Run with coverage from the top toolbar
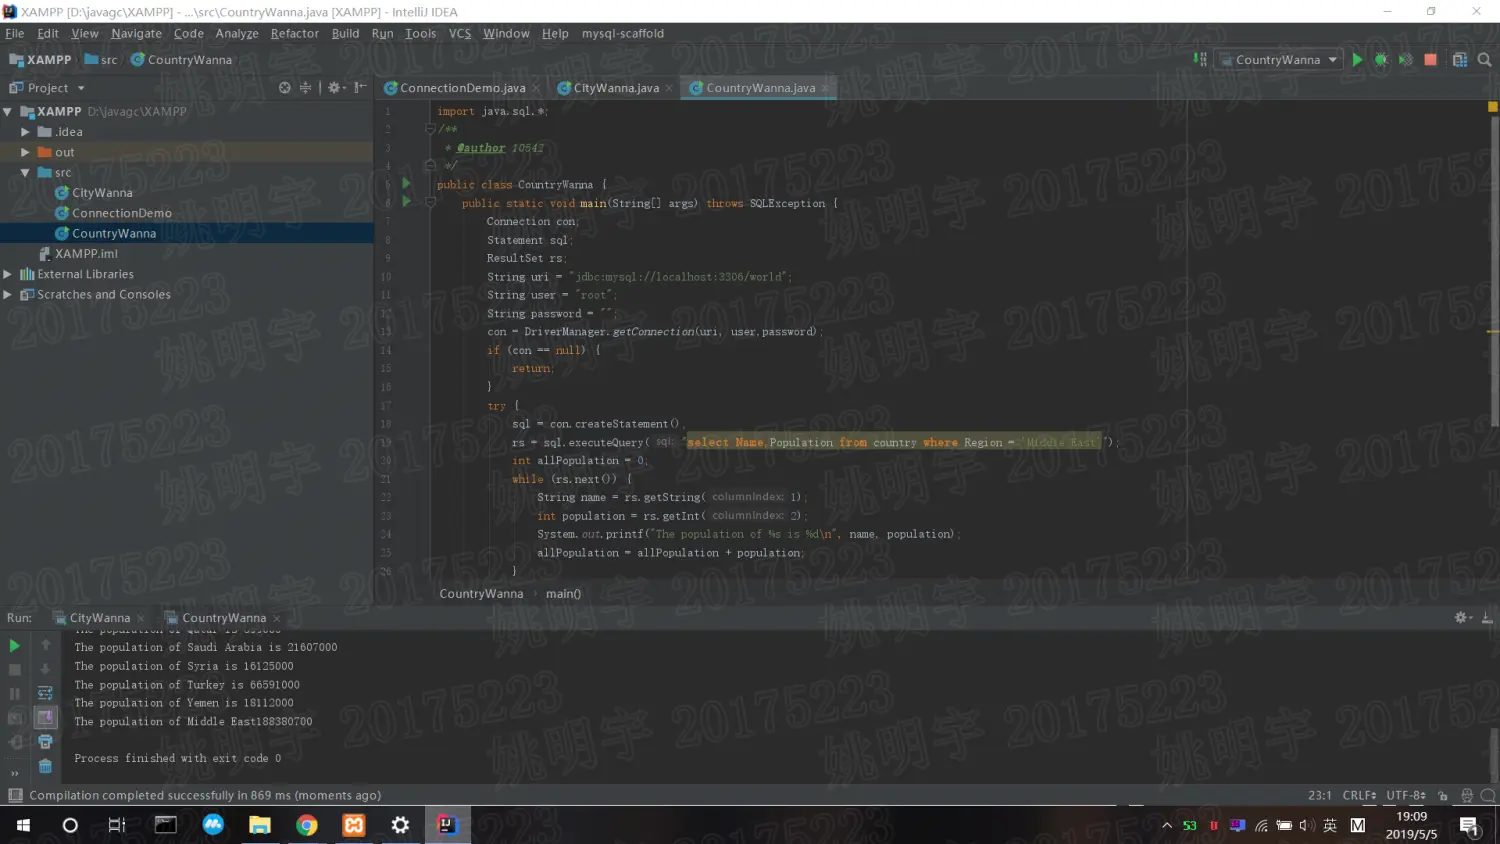 1405,60
